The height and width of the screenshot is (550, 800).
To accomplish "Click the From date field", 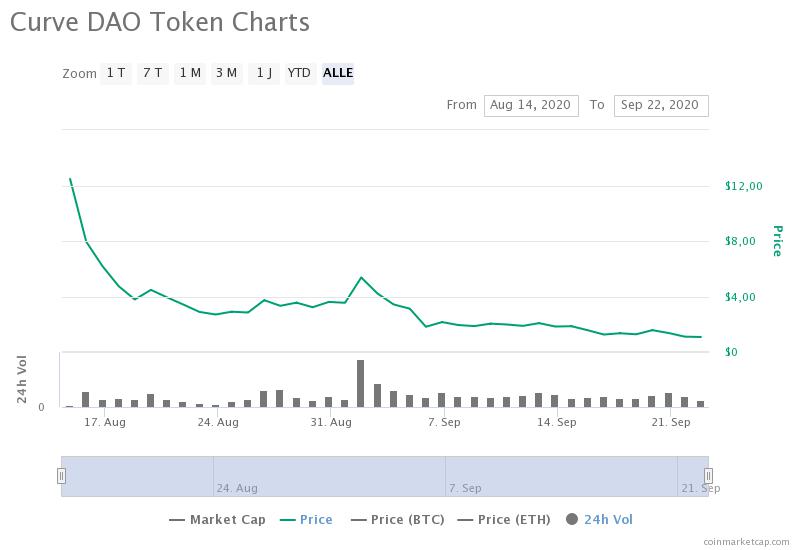I will 531,105.
